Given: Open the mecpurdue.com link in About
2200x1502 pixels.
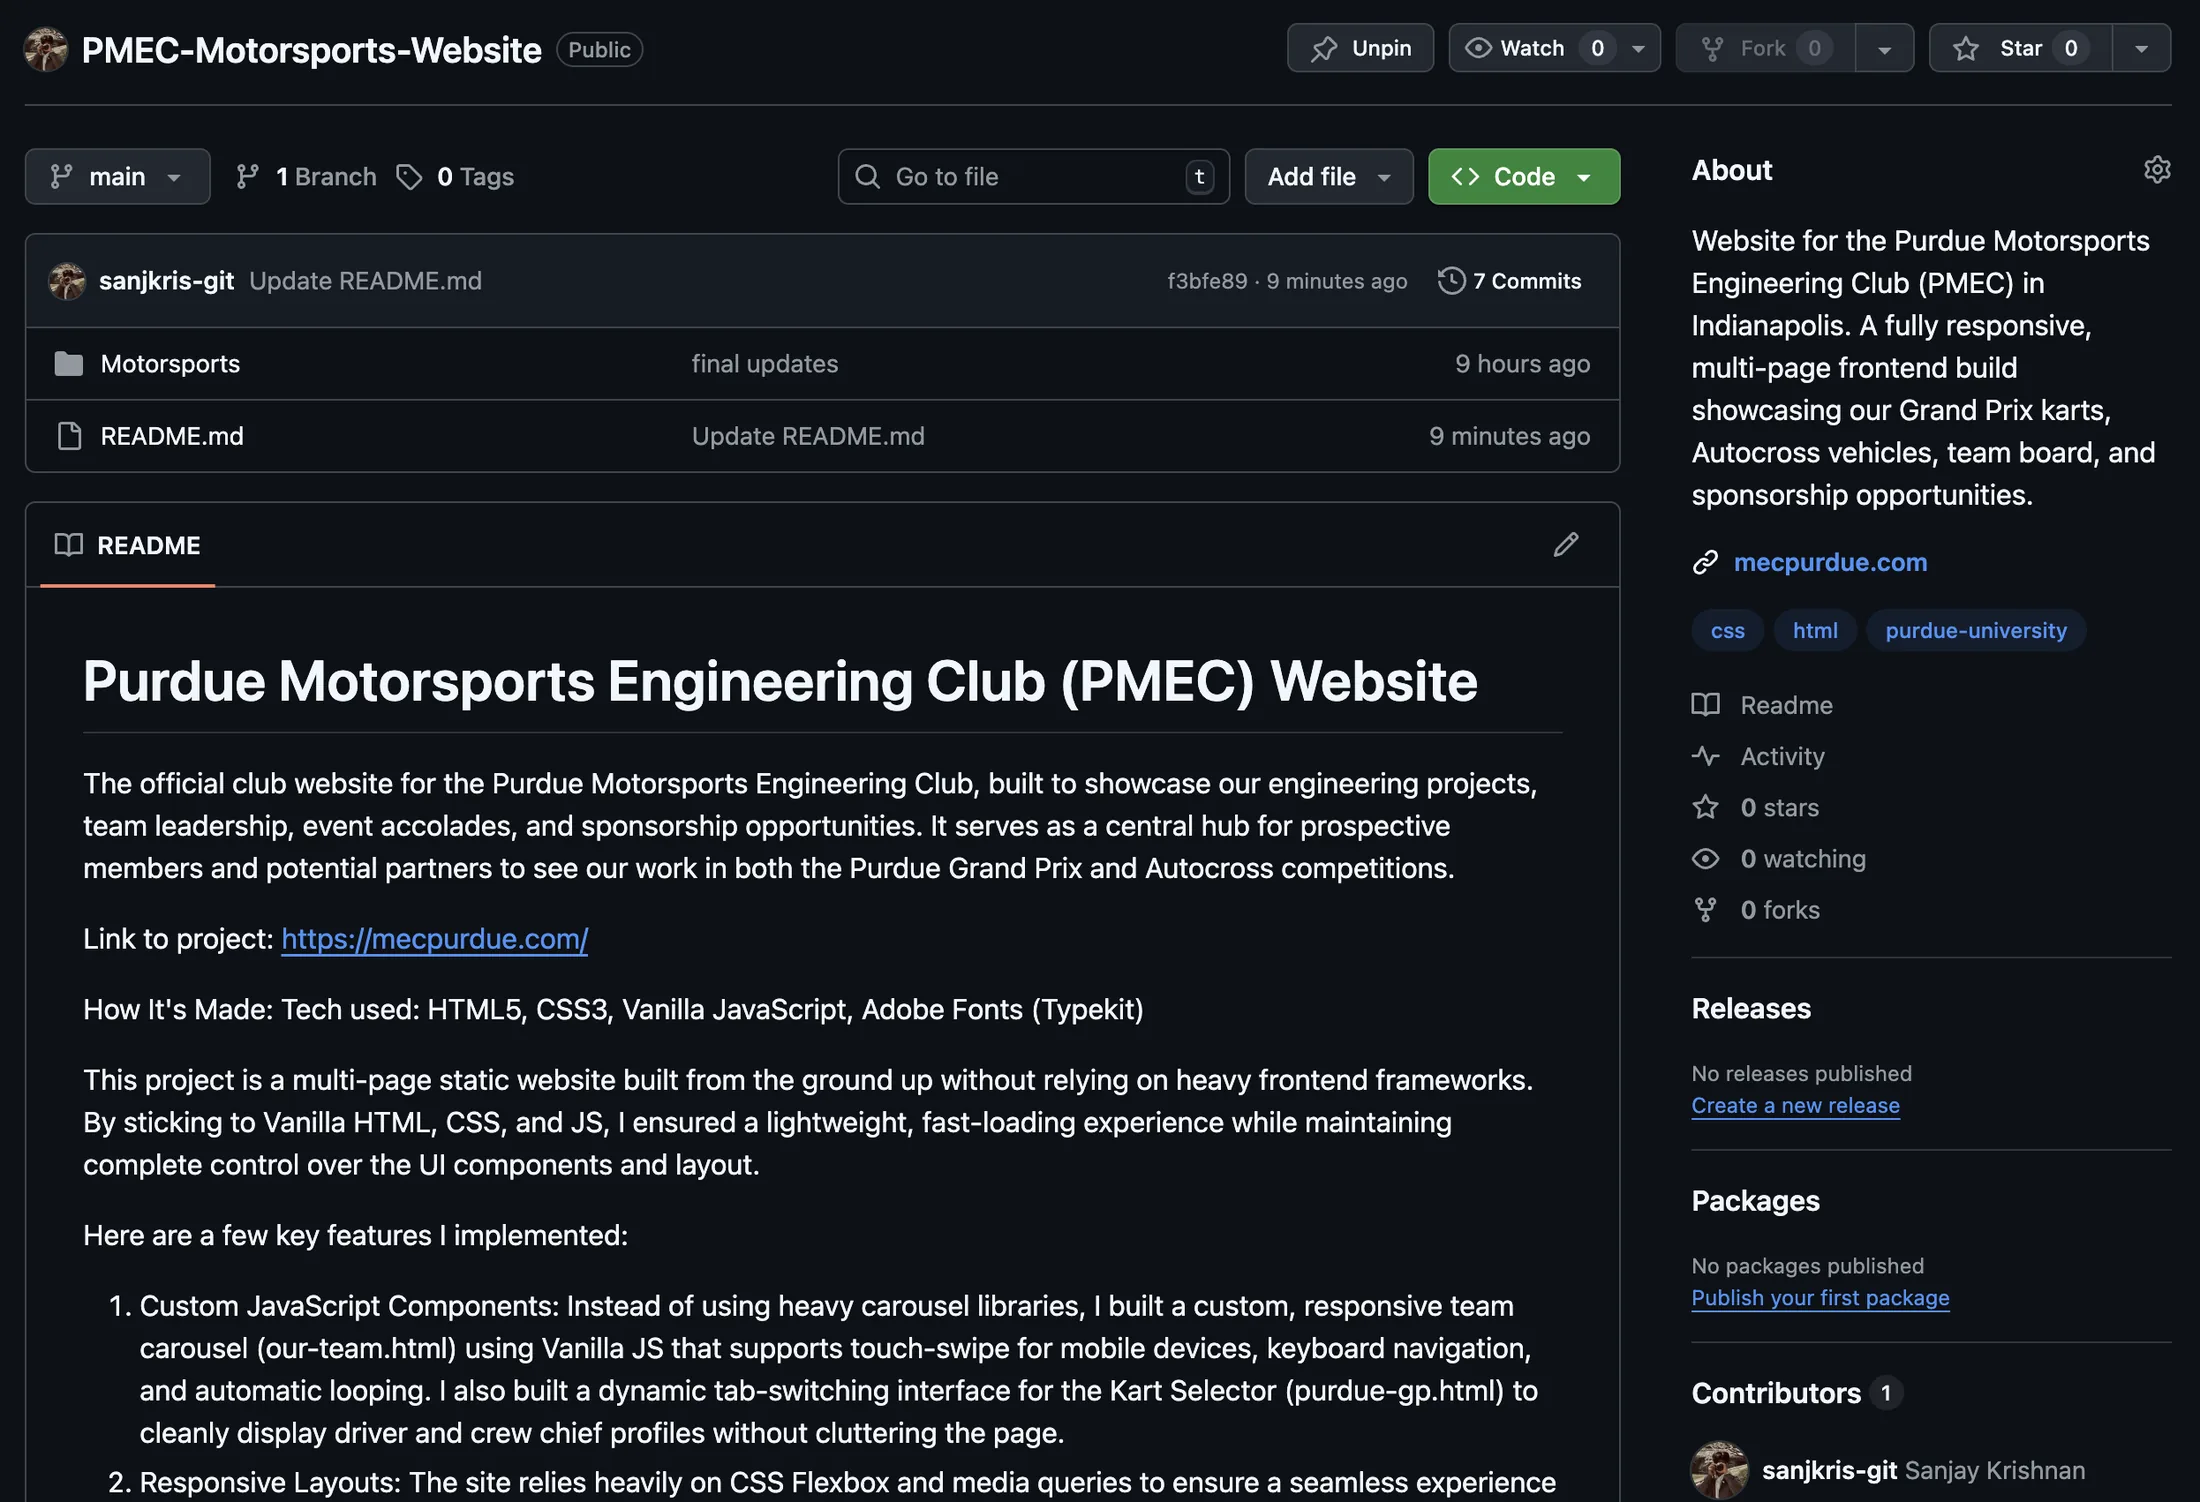Looking at the screenshot, I should 1830,563.
